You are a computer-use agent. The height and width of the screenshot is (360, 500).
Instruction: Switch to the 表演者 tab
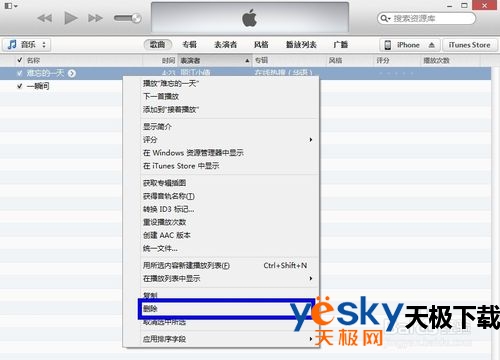[226, 44]
